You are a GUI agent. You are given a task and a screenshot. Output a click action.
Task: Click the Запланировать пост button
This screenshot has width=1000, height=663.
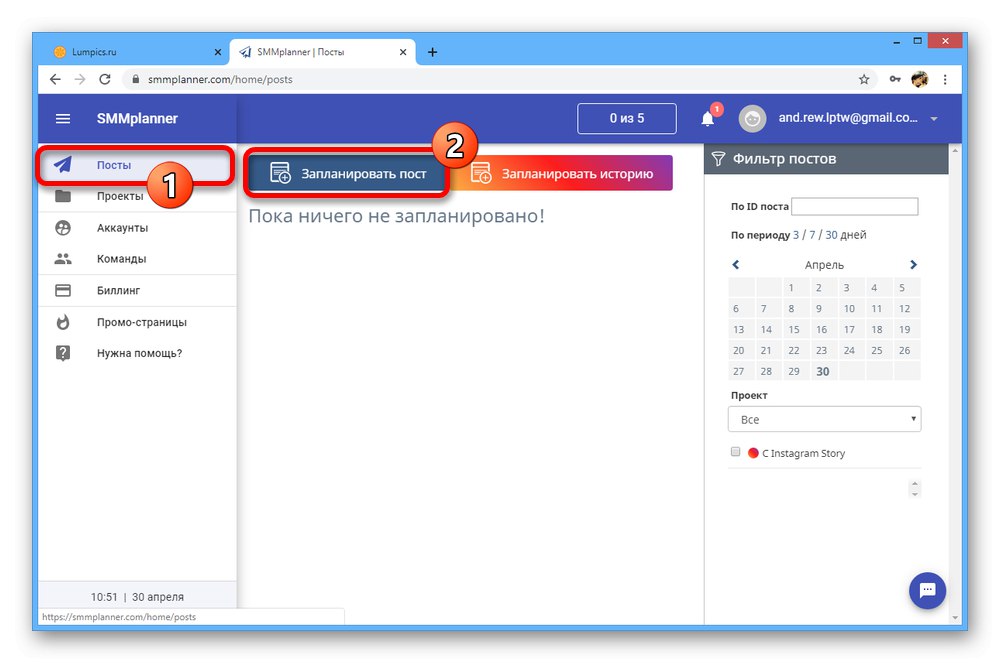coord(347,173)
